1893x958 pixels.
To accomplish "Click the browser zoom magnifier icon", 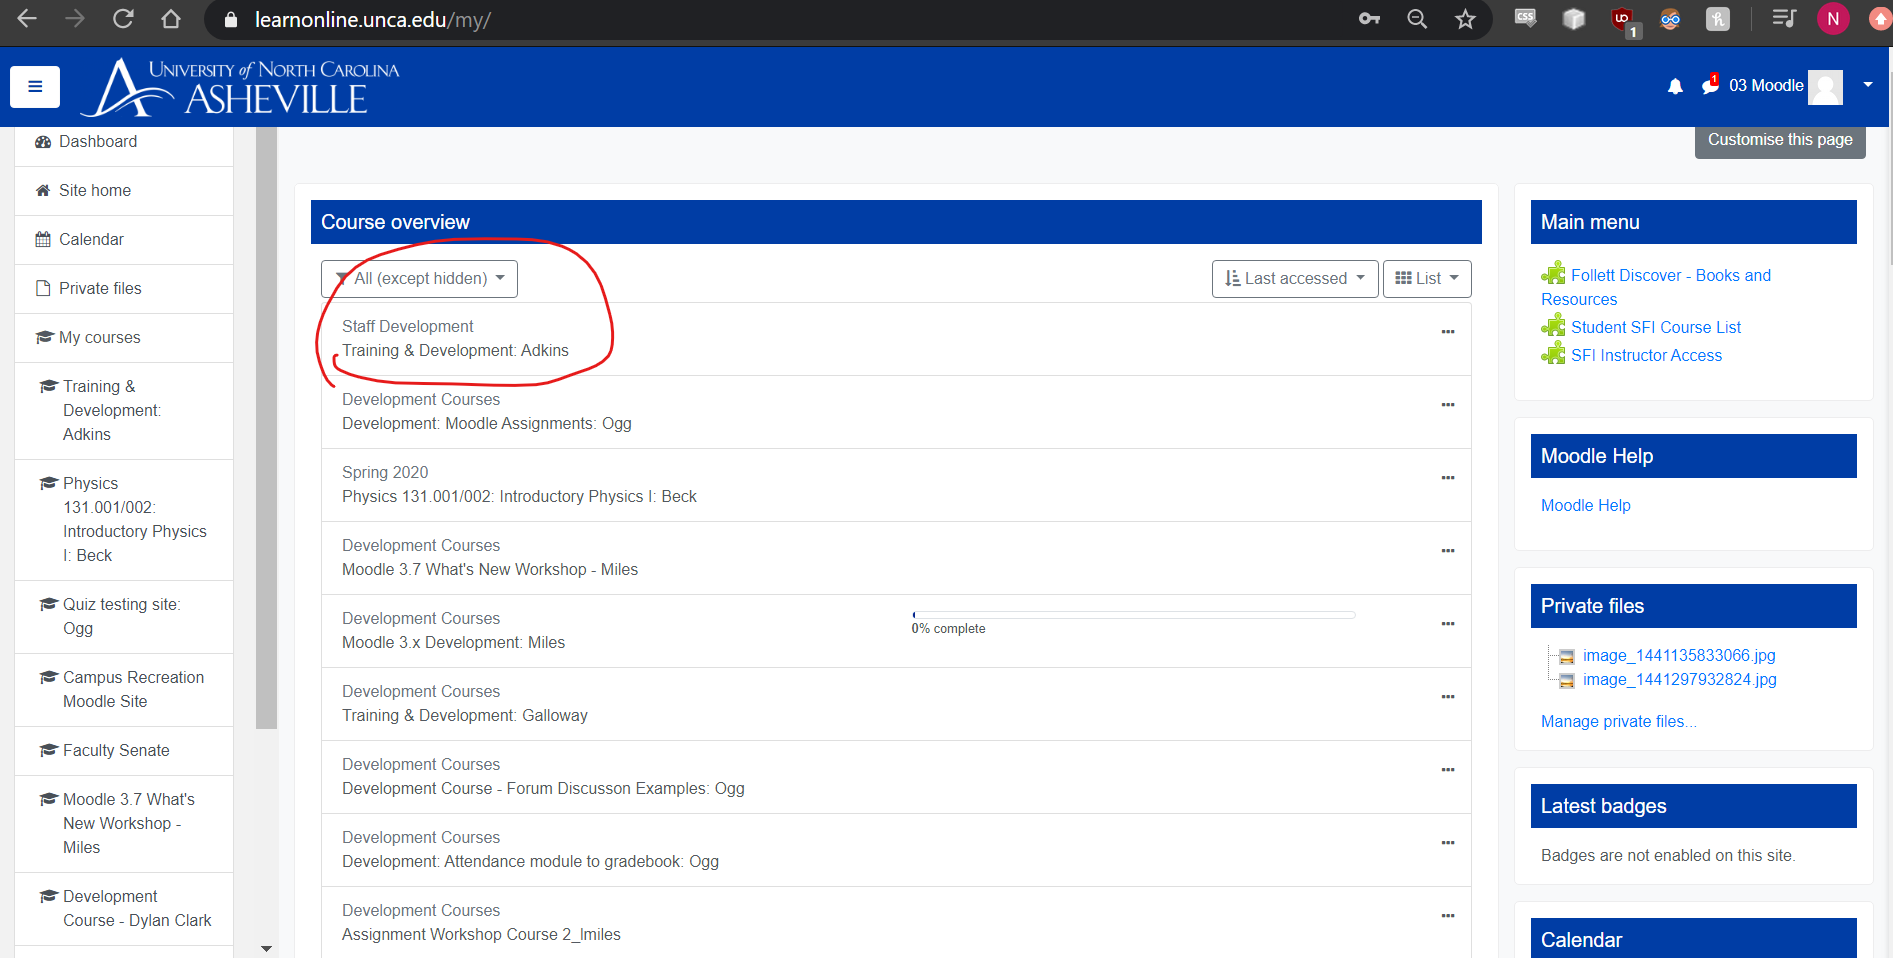I will [1417, 19].
